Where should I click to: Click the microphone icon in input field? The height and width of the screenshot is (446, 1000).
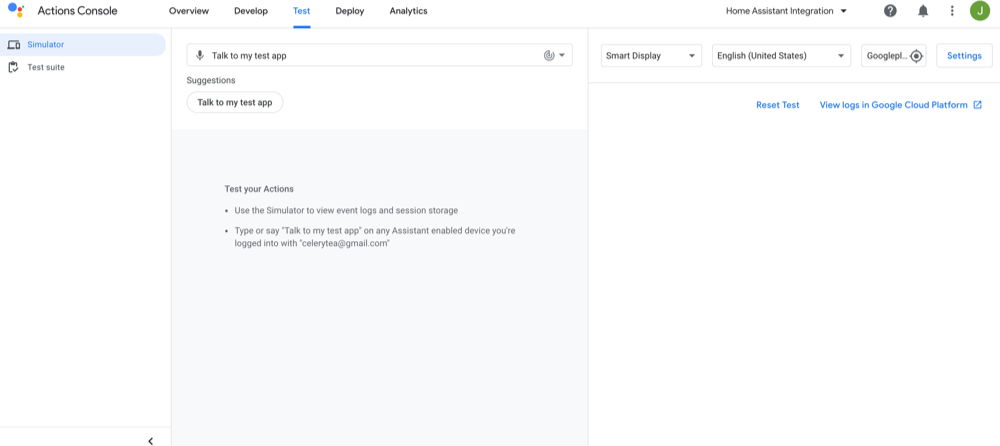tap(200, 56)
